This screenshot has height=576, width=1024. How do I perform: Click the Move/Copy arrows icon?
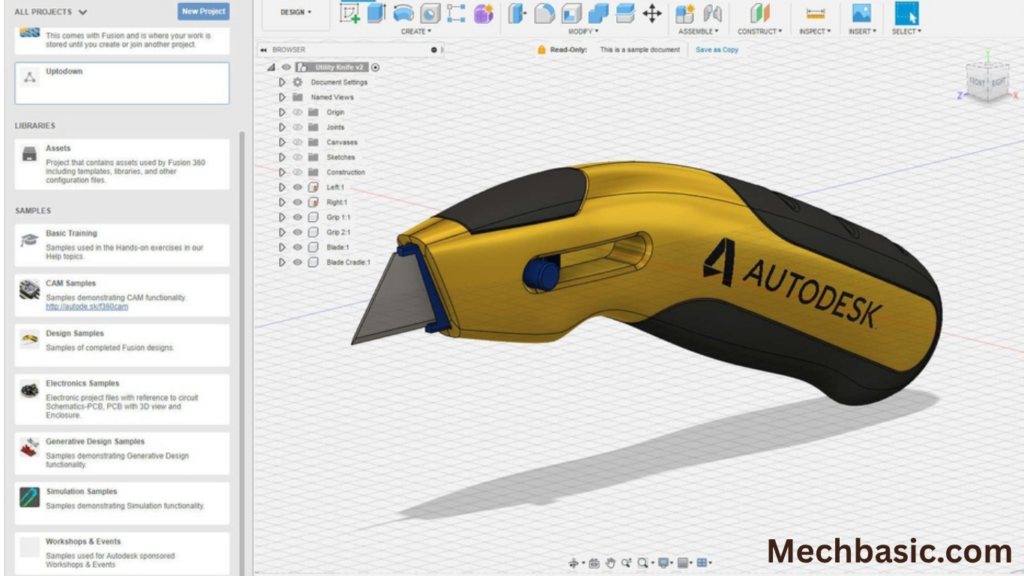pyautogui.click(x=652, y=13)
